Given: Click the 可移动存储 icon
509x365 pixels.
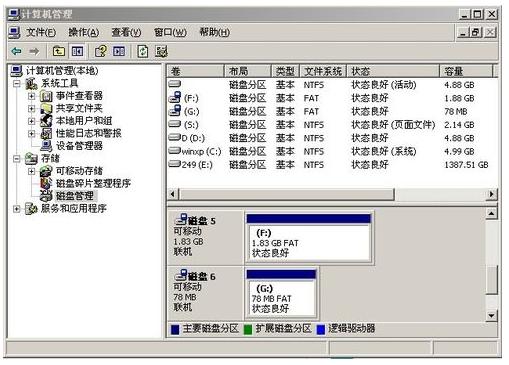Looking at the screenshot, I should pyautogui.click(x=46, y=171).
